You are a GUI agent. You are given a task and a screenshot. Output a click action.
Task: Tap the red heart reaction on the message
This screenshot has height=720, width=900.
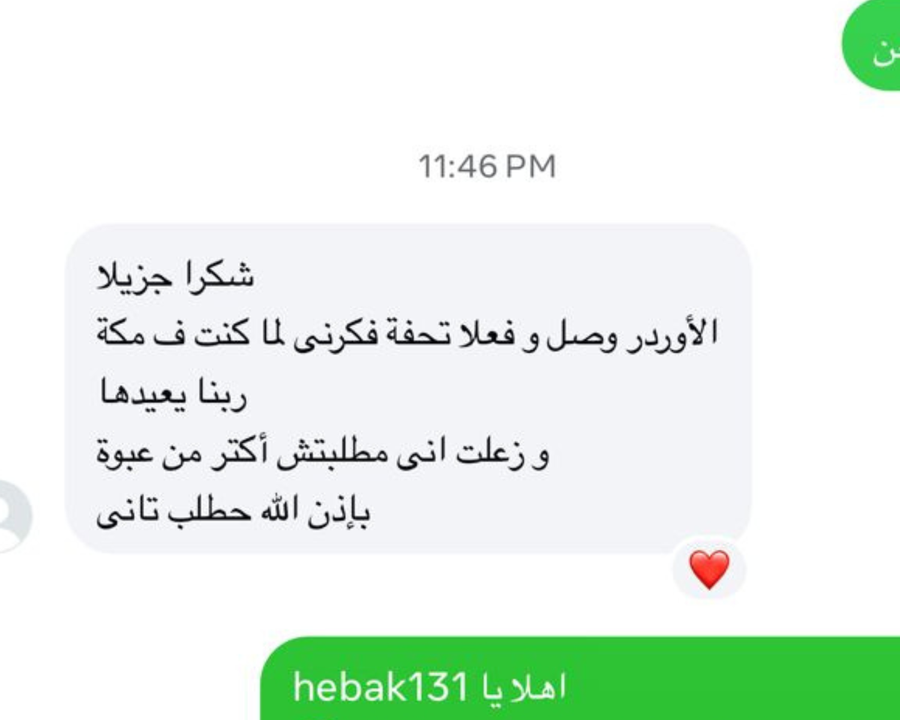(x=709, y=569)
